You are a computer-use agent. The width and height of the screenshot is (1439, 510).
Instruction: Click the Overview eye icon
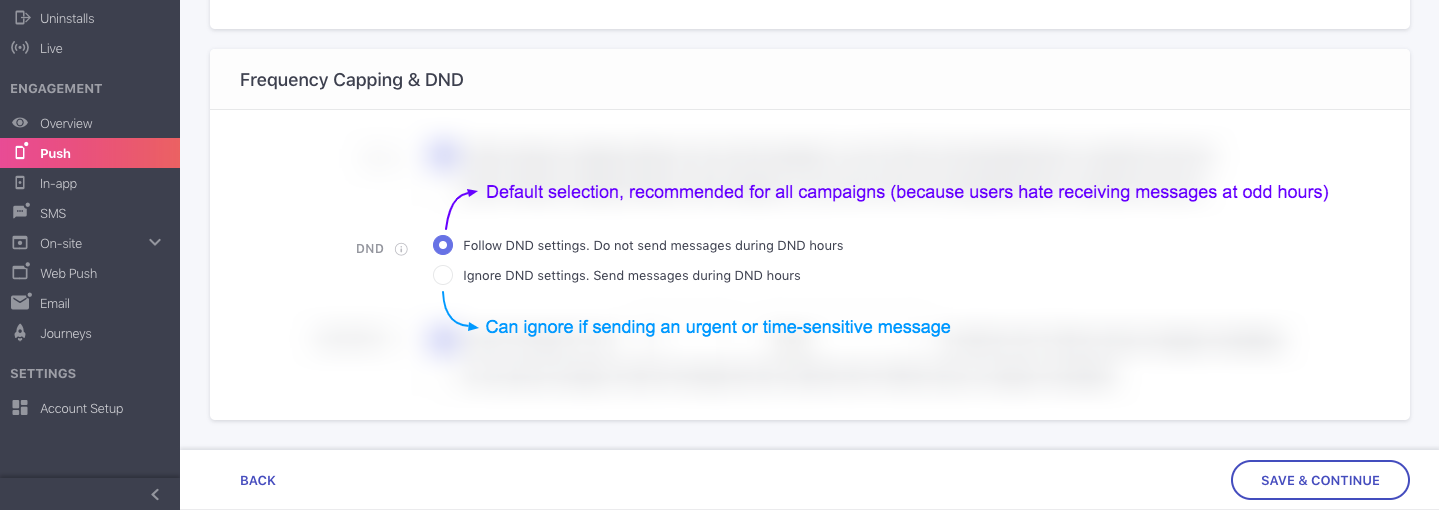click(x=20, y=123)
